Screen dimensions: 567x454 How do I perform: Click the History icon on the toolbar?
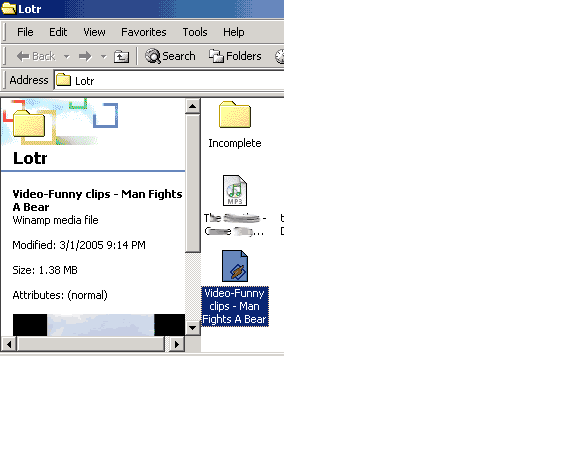point(279,56)
